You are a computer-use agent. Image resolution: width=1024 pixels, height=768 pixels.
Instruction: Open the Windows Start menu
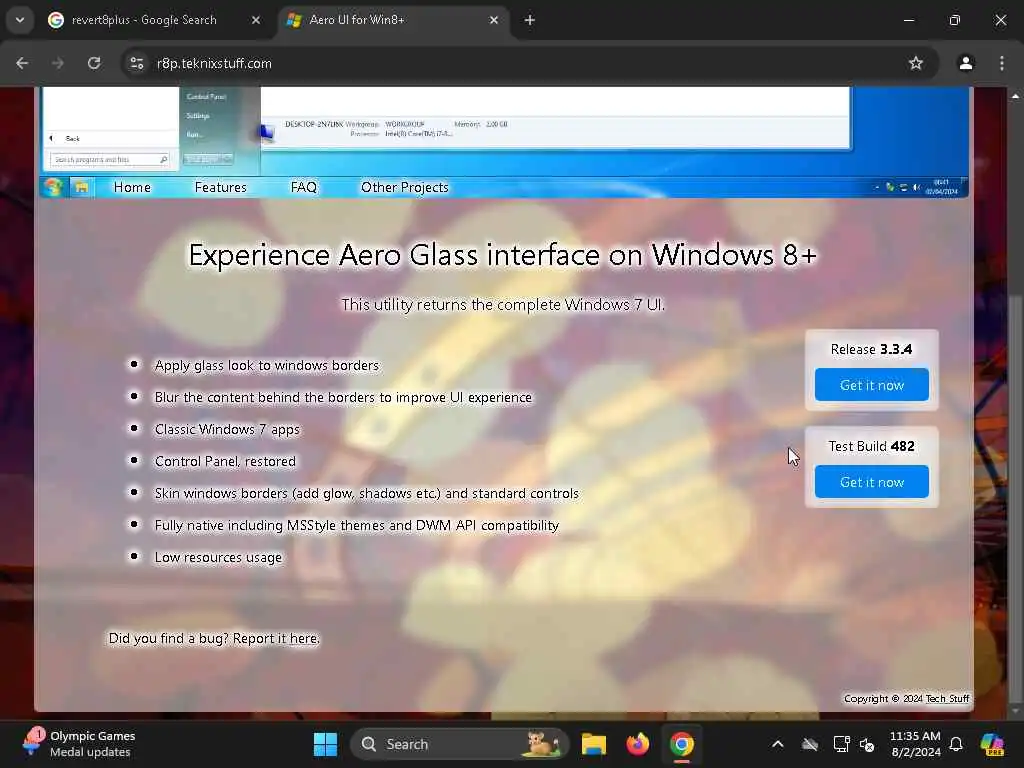click(x=325, y=744)
